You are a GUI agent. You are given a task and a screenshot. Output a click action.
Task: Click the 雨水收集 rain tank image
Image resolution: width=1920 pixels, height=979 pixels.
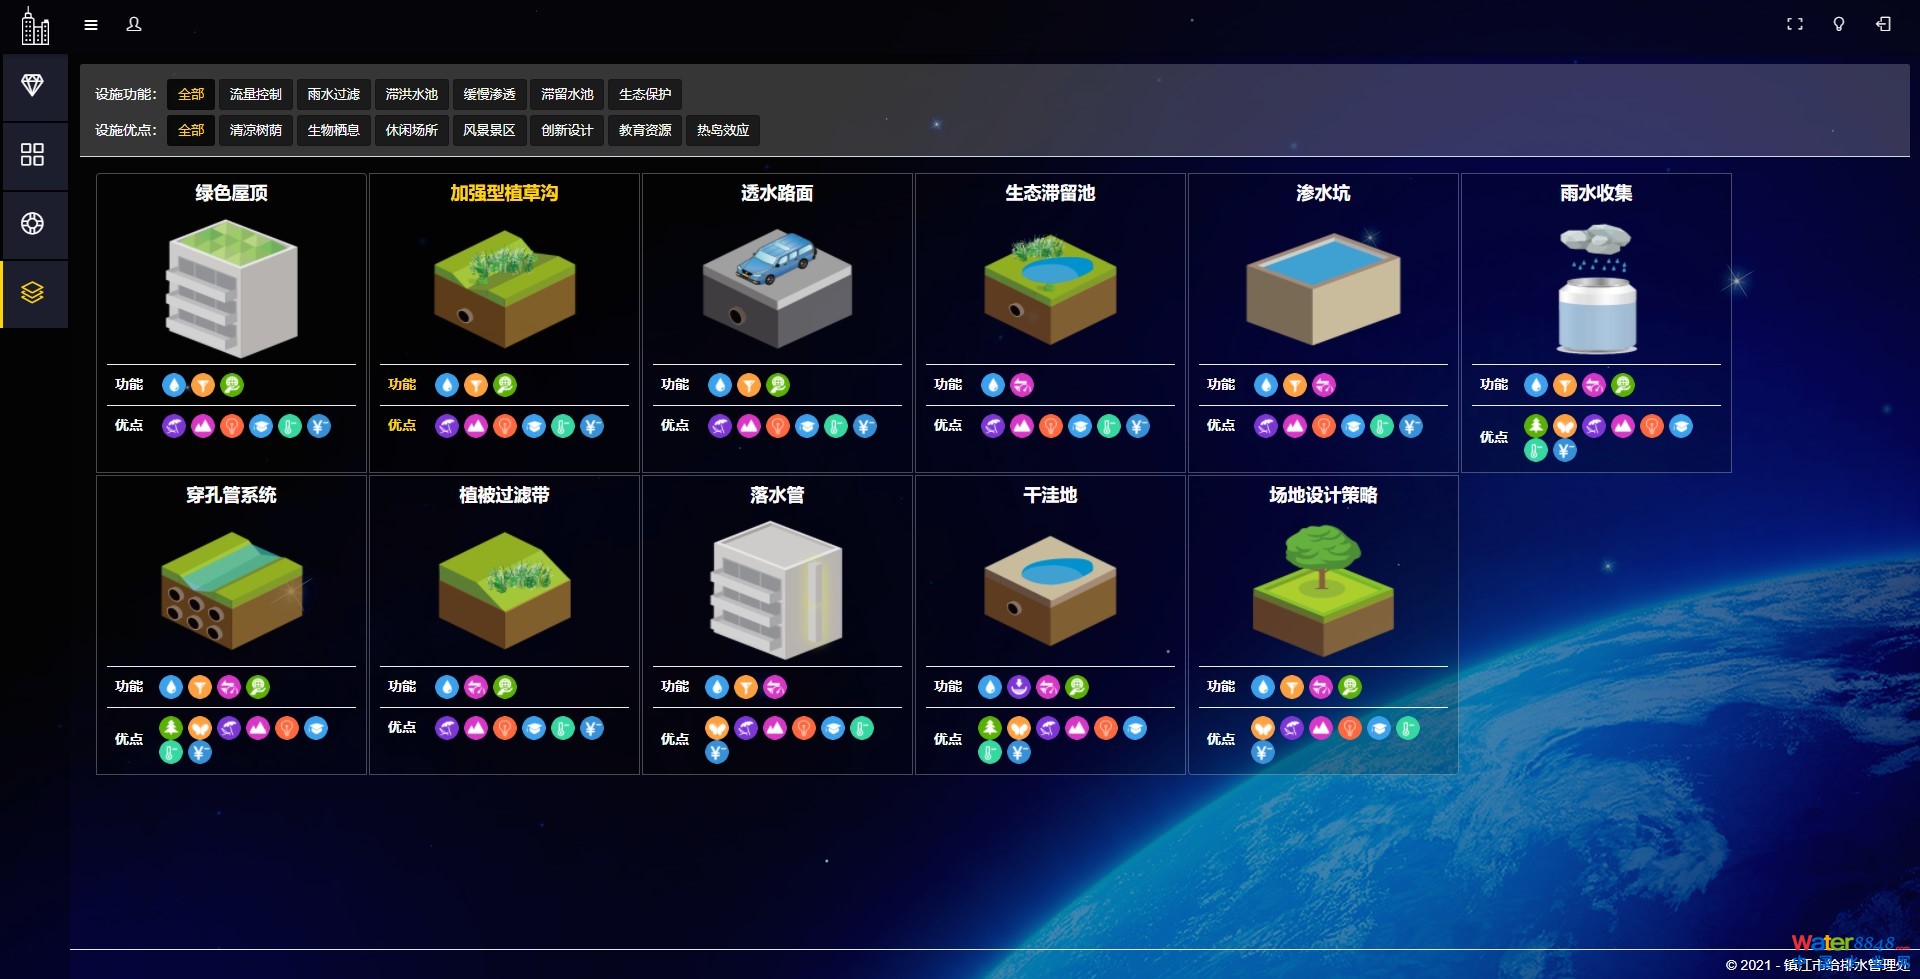click(1596, 290)
